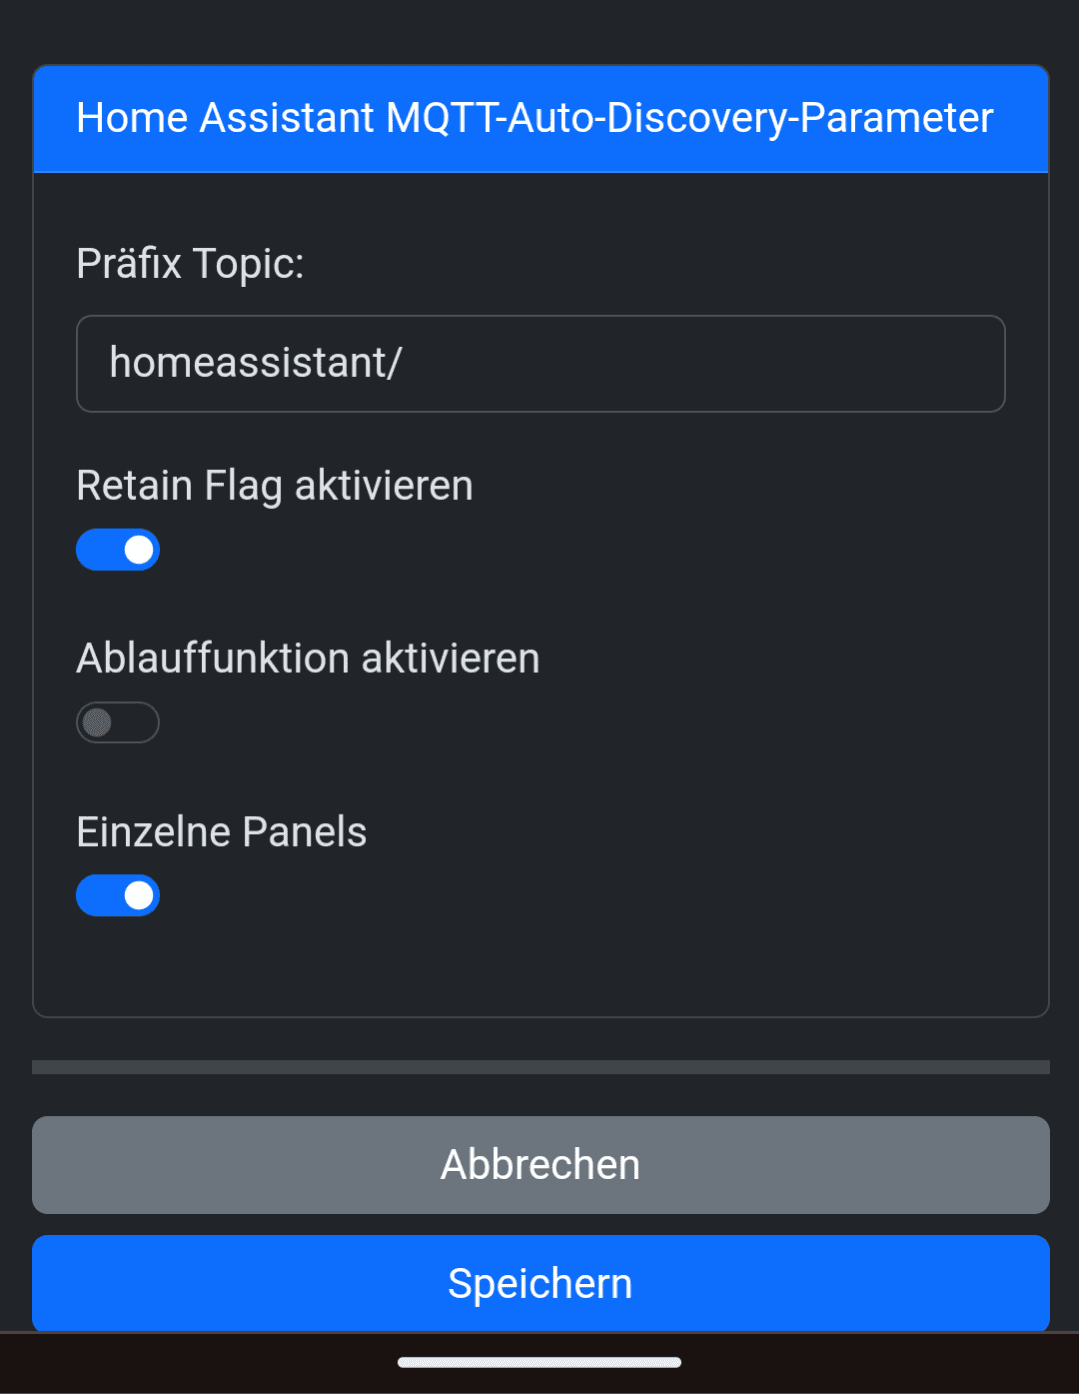Click the Retain Flag aktivieren label
The width and height of the screenshot is (1079, 1394).
pos(275,486)
